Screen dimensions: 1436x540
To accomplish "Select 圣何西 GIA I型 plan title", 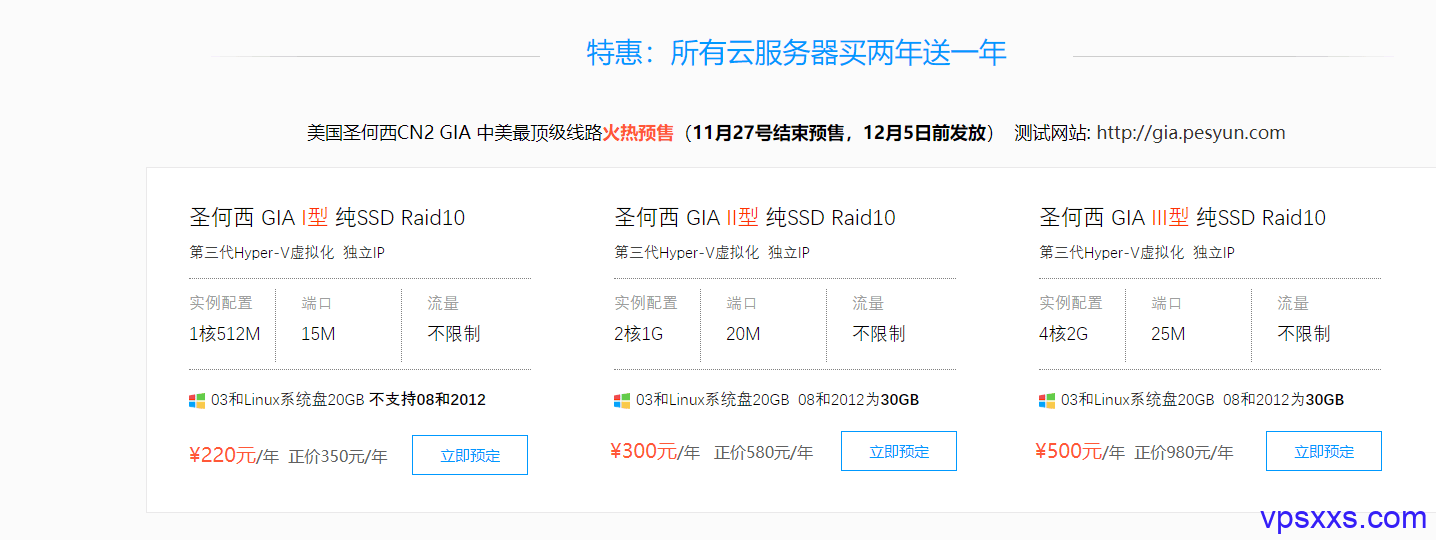I will (x=327, y=217).
